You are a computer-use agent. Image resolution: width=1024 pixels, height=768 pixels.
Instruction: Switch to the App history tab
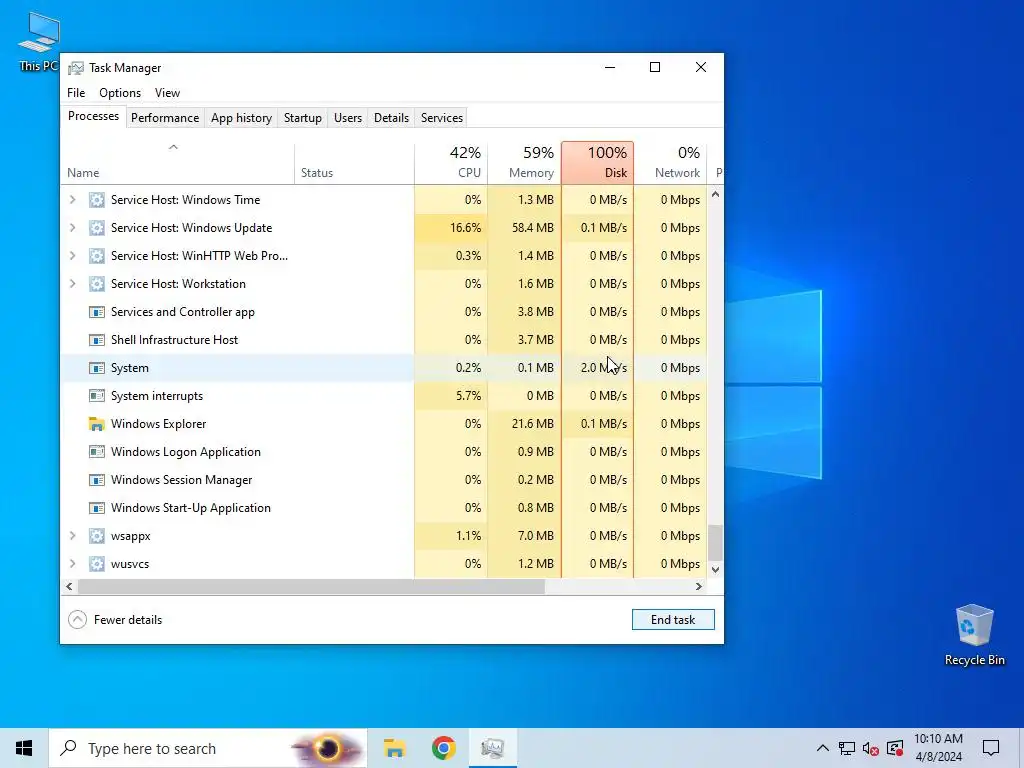click(241, 118)
